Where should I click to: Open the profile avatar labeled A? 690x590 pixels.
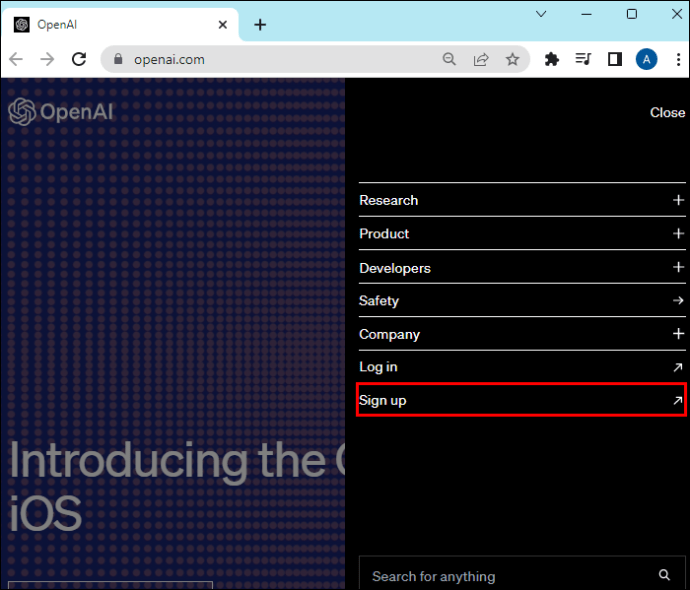[x=646, y=59]
